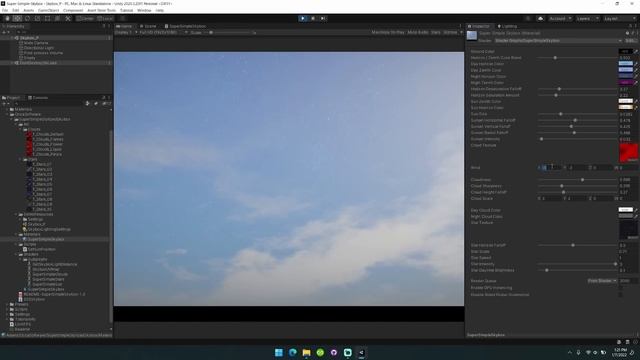Toggle Enable GPU Instancing checkbox
The height and width of the screenshot is (360, 640).
(620, 288)
